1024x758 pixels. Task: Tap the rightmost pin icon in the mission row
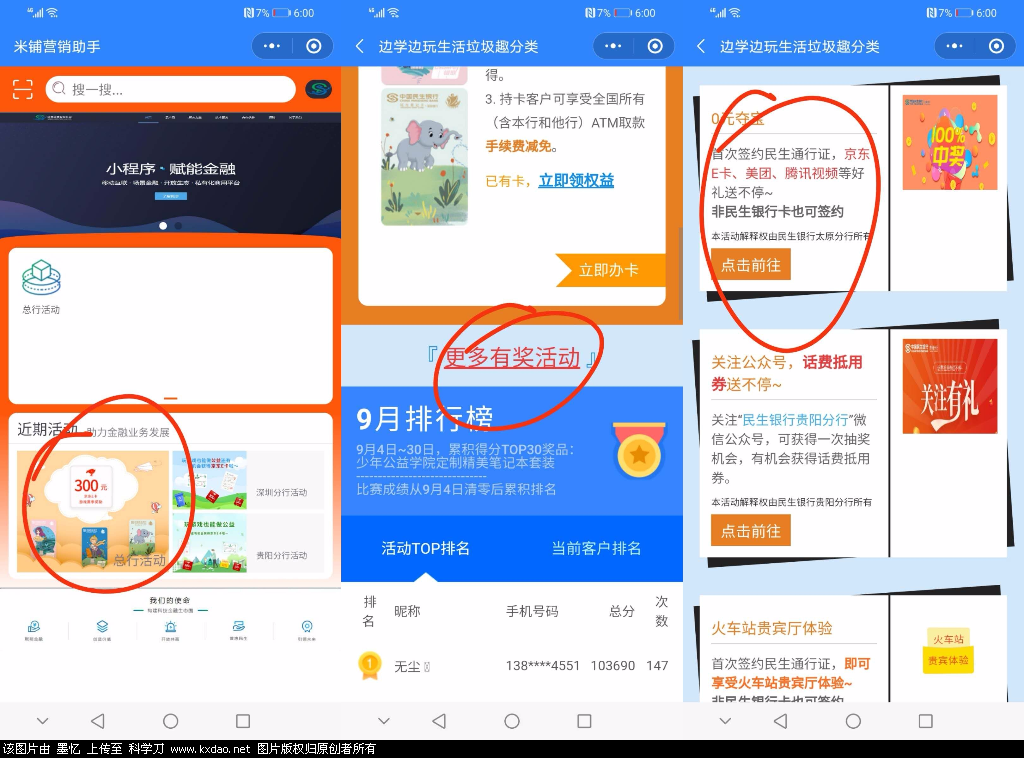[x=306, y=625]
